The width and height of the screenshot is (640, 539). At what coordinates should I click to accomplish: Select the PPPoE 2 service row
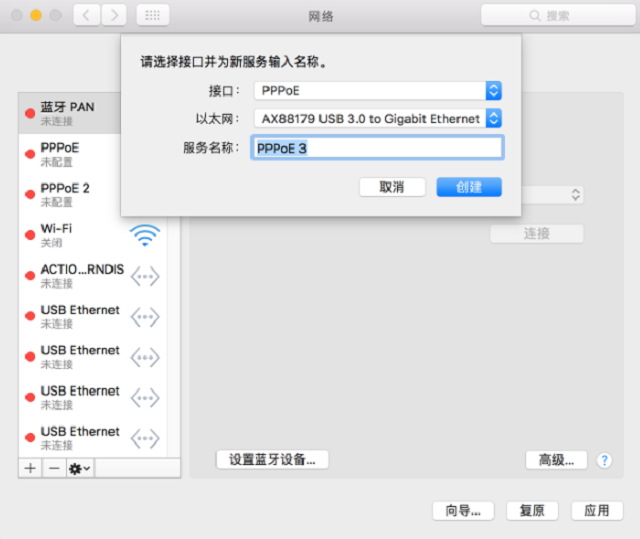coord(70,195)
